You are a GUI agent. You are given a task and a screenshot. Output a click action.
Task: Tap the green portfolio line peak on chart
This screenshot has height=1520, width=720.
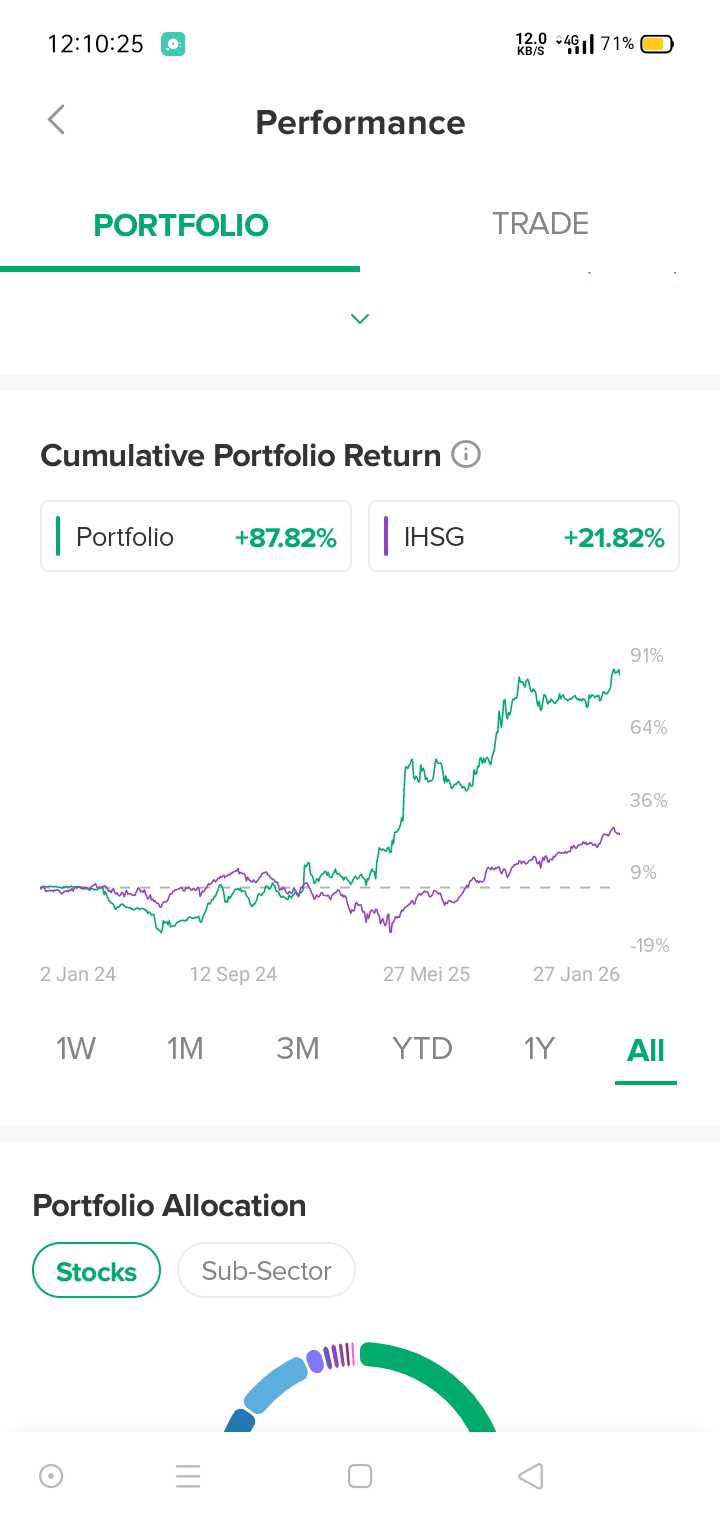click(x=615, y=671)
